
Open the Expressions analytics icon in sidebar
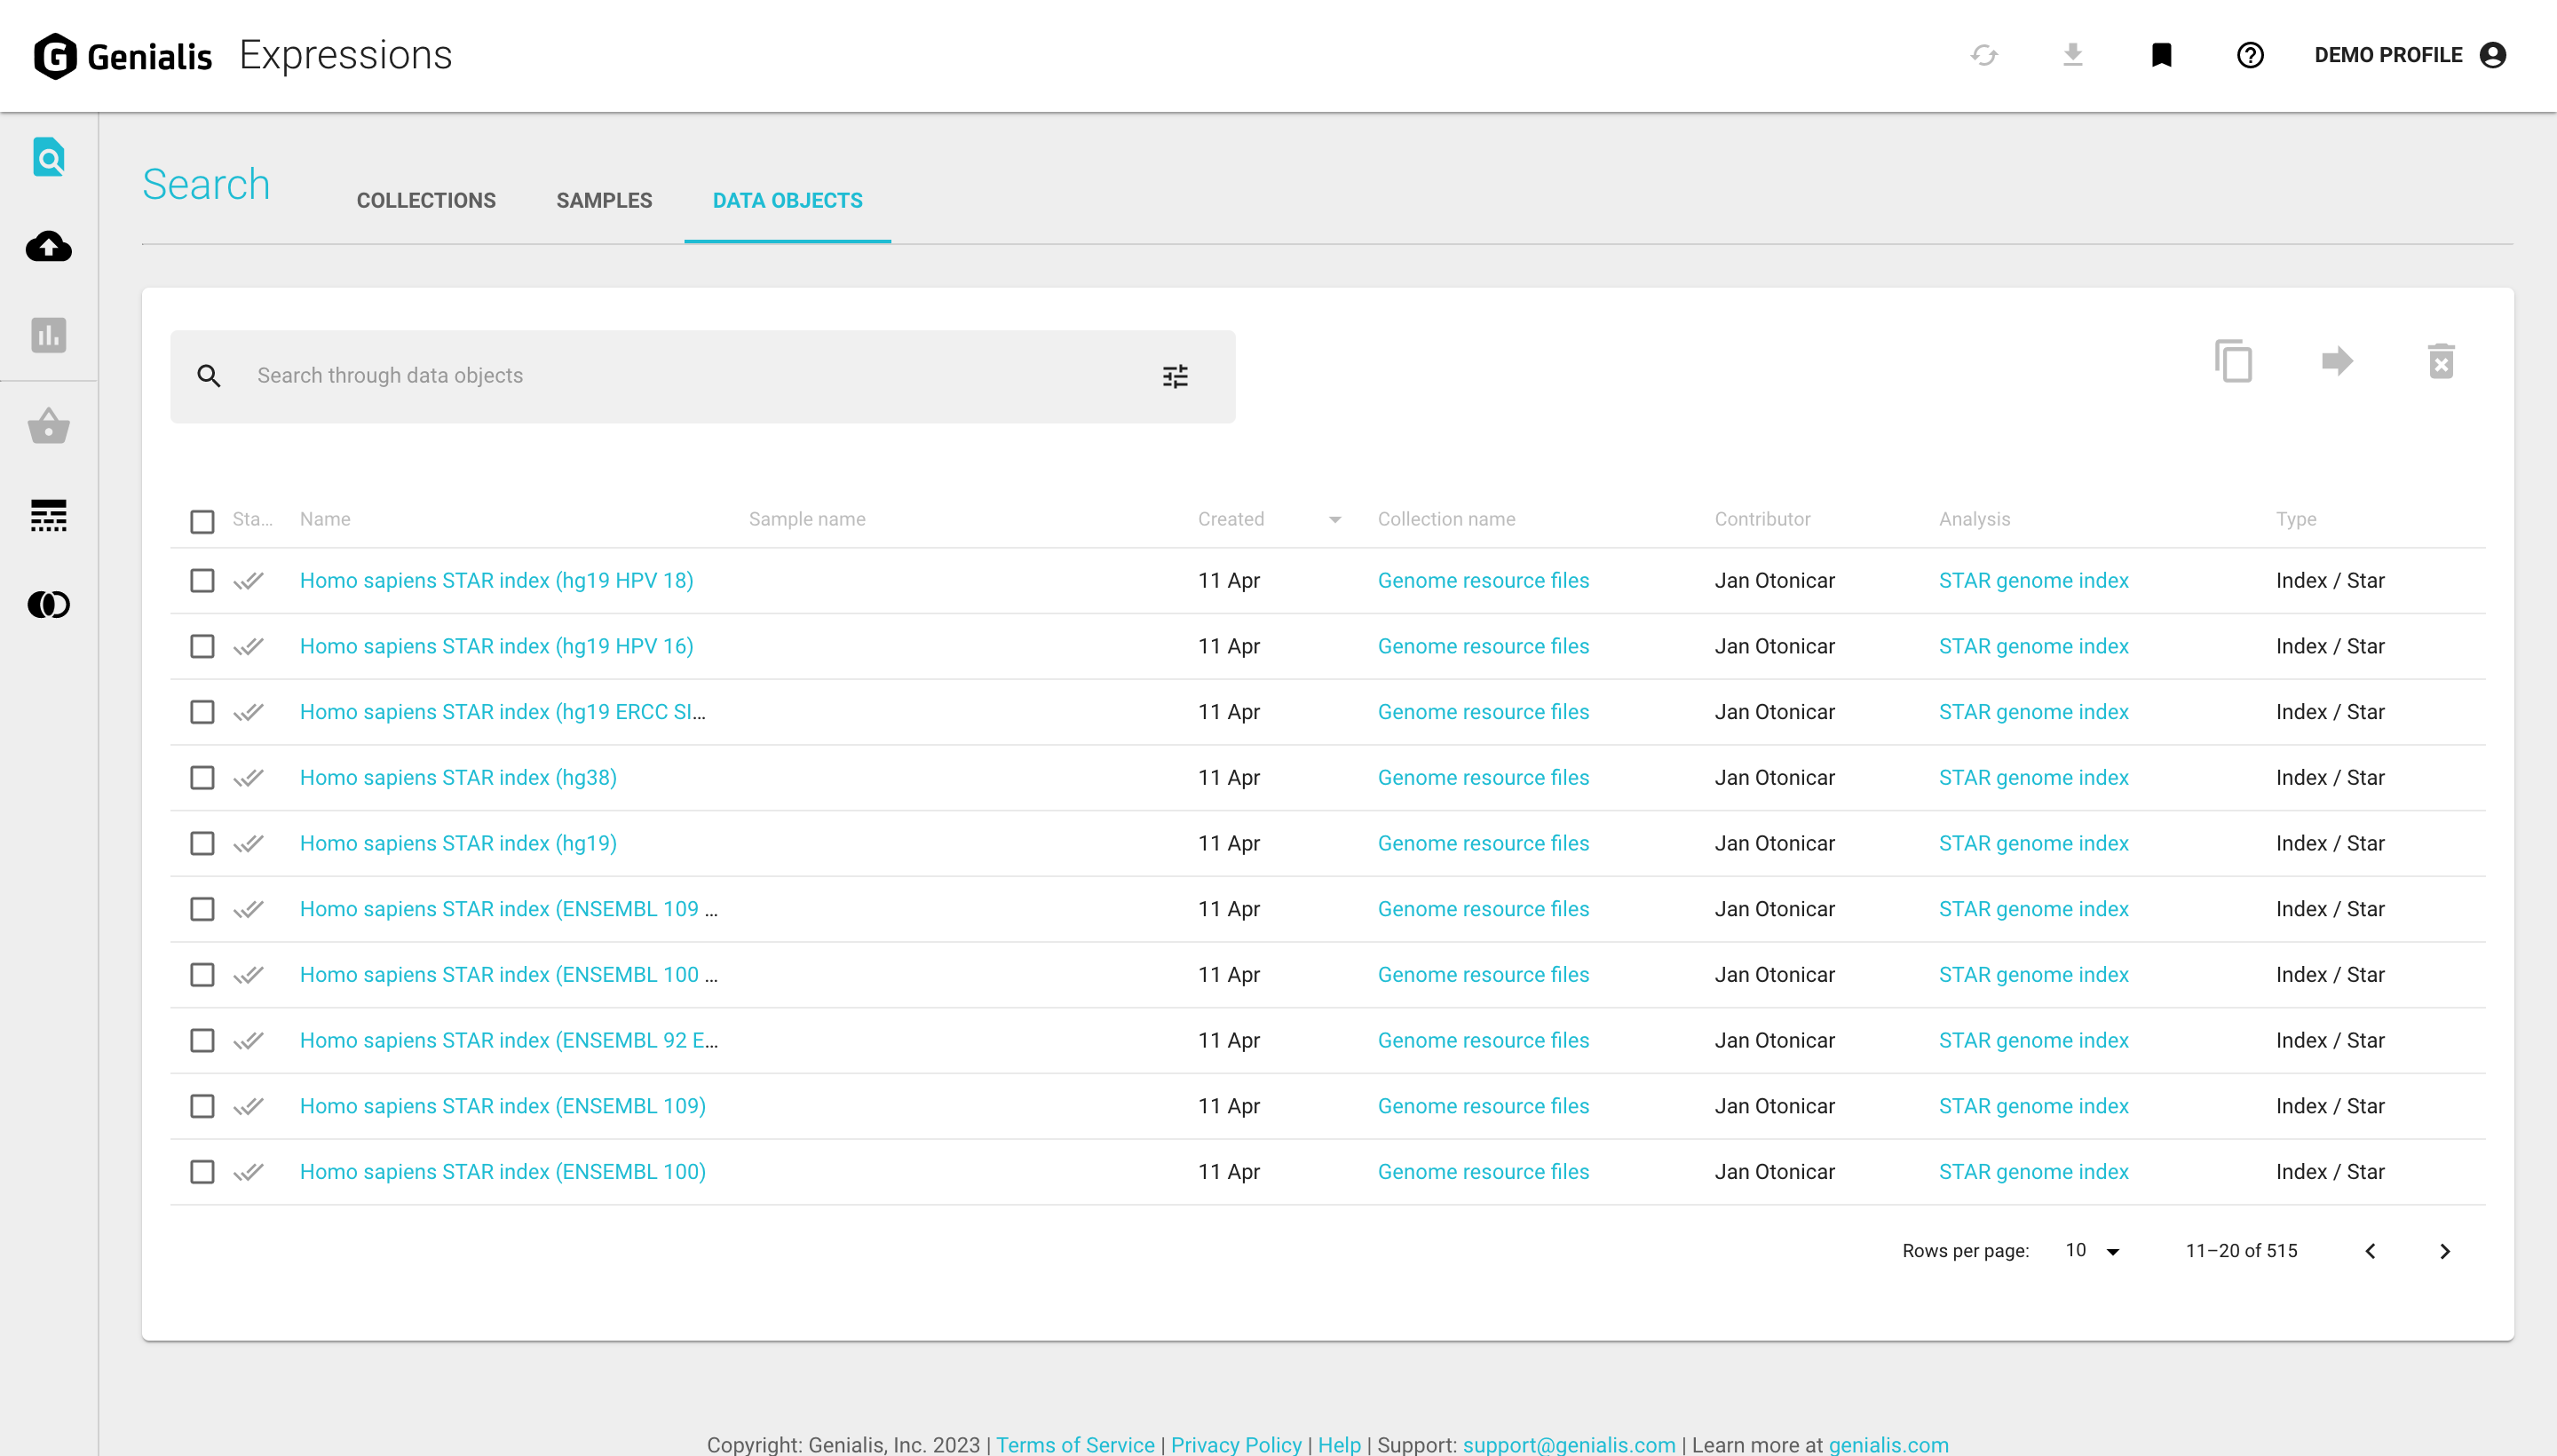click(48, 336)
